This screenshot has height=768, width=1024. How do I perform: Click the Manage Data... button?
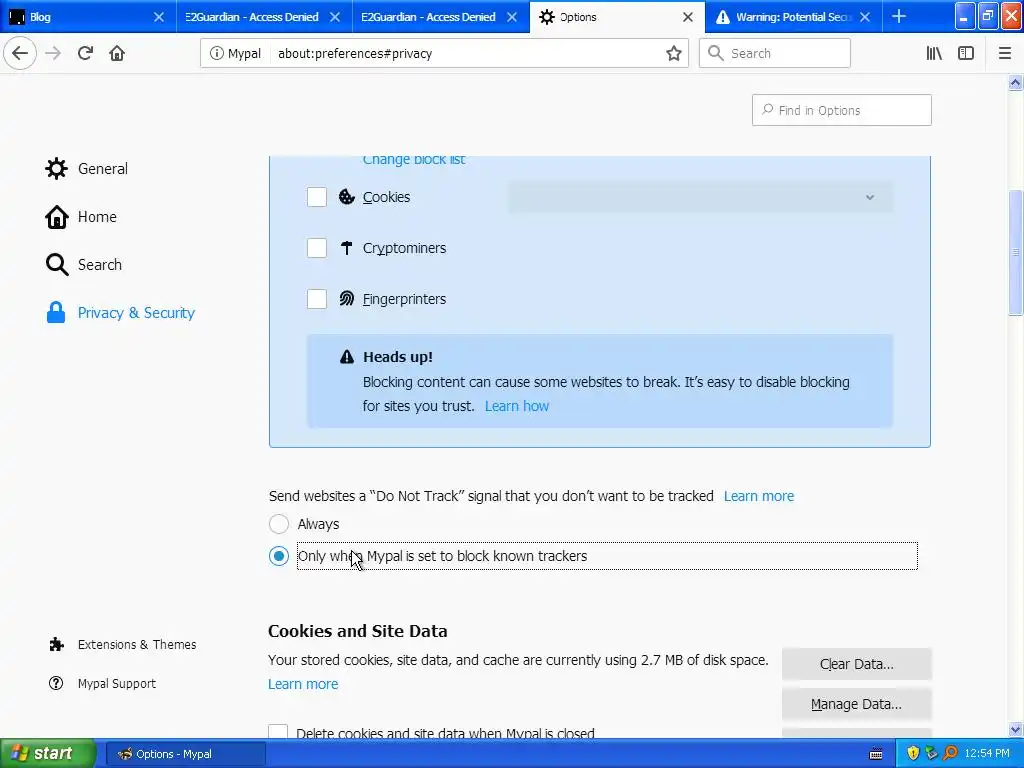857,704
